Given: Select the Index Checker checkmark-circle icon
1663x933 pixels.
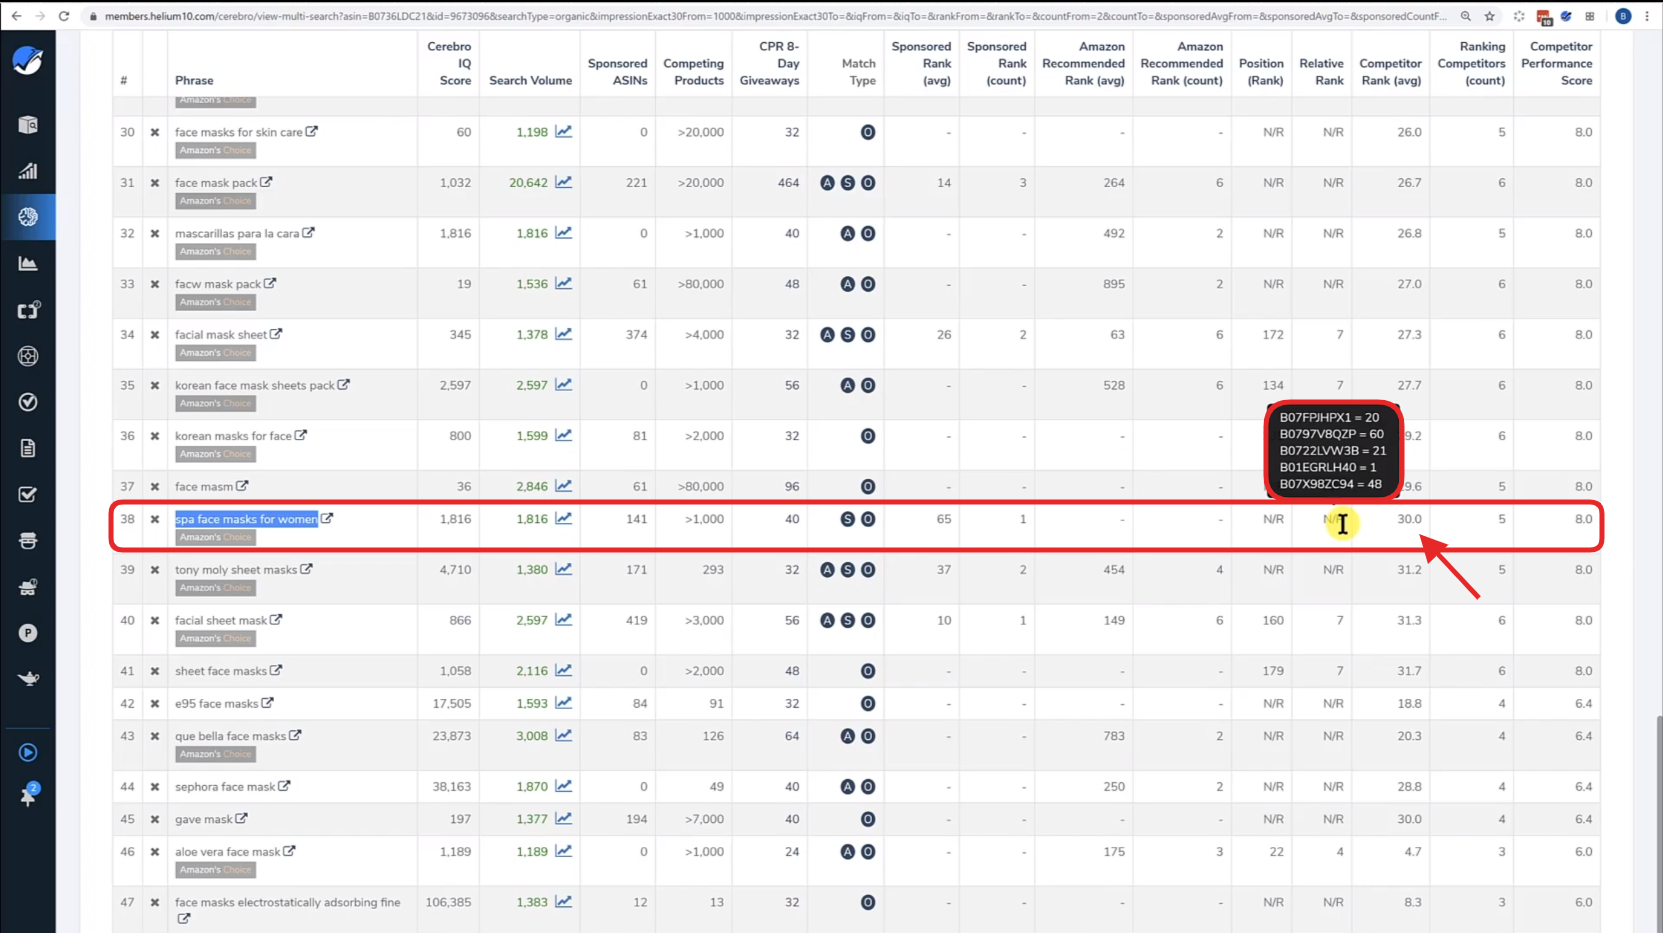Looking at the screenshot, I should point(28,402).
